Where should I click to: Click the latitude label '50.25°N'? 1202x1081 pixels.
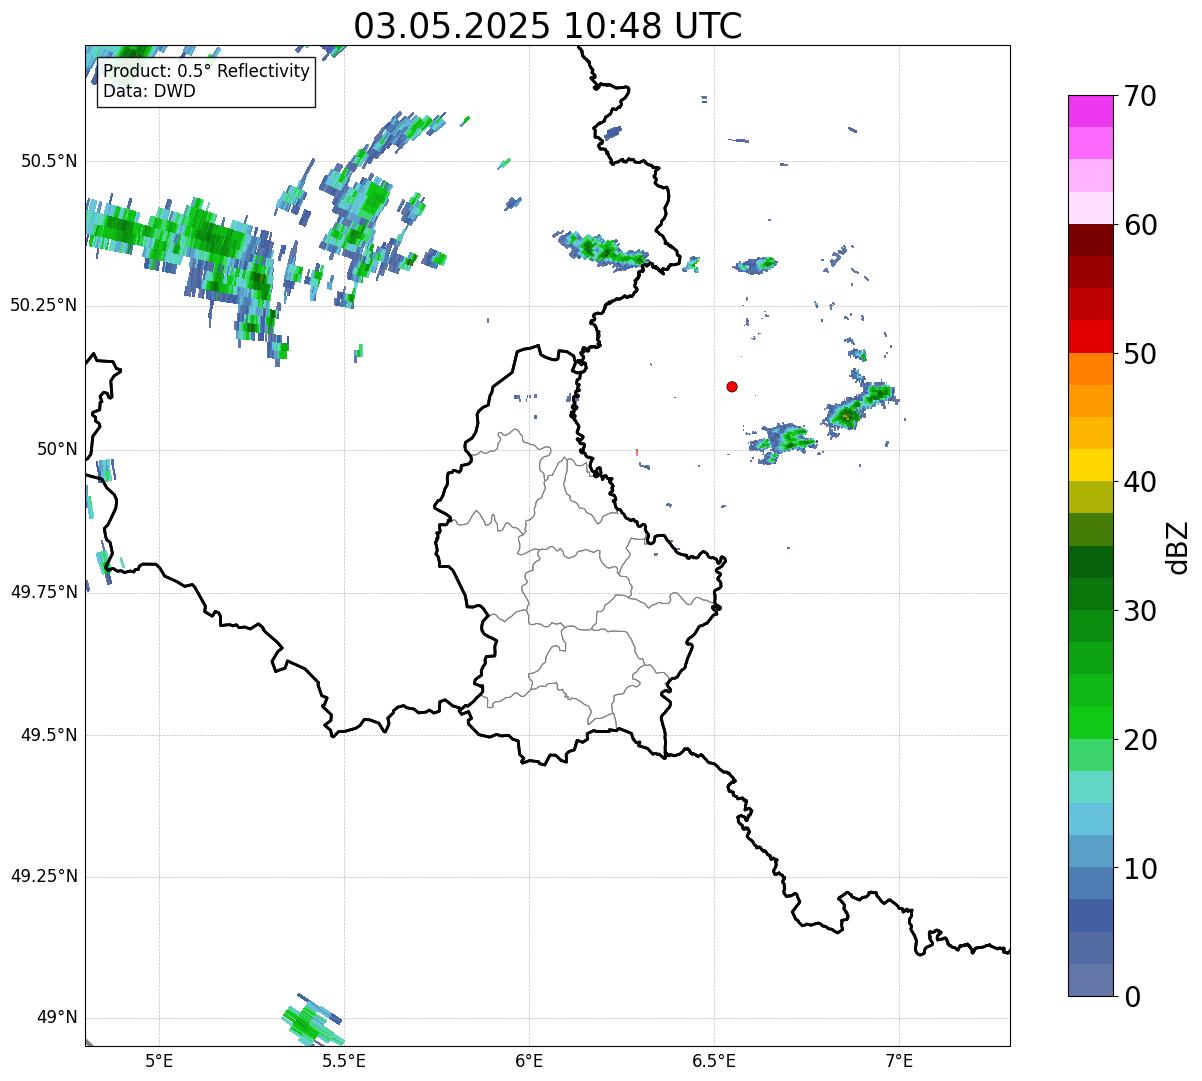[43, 305]
